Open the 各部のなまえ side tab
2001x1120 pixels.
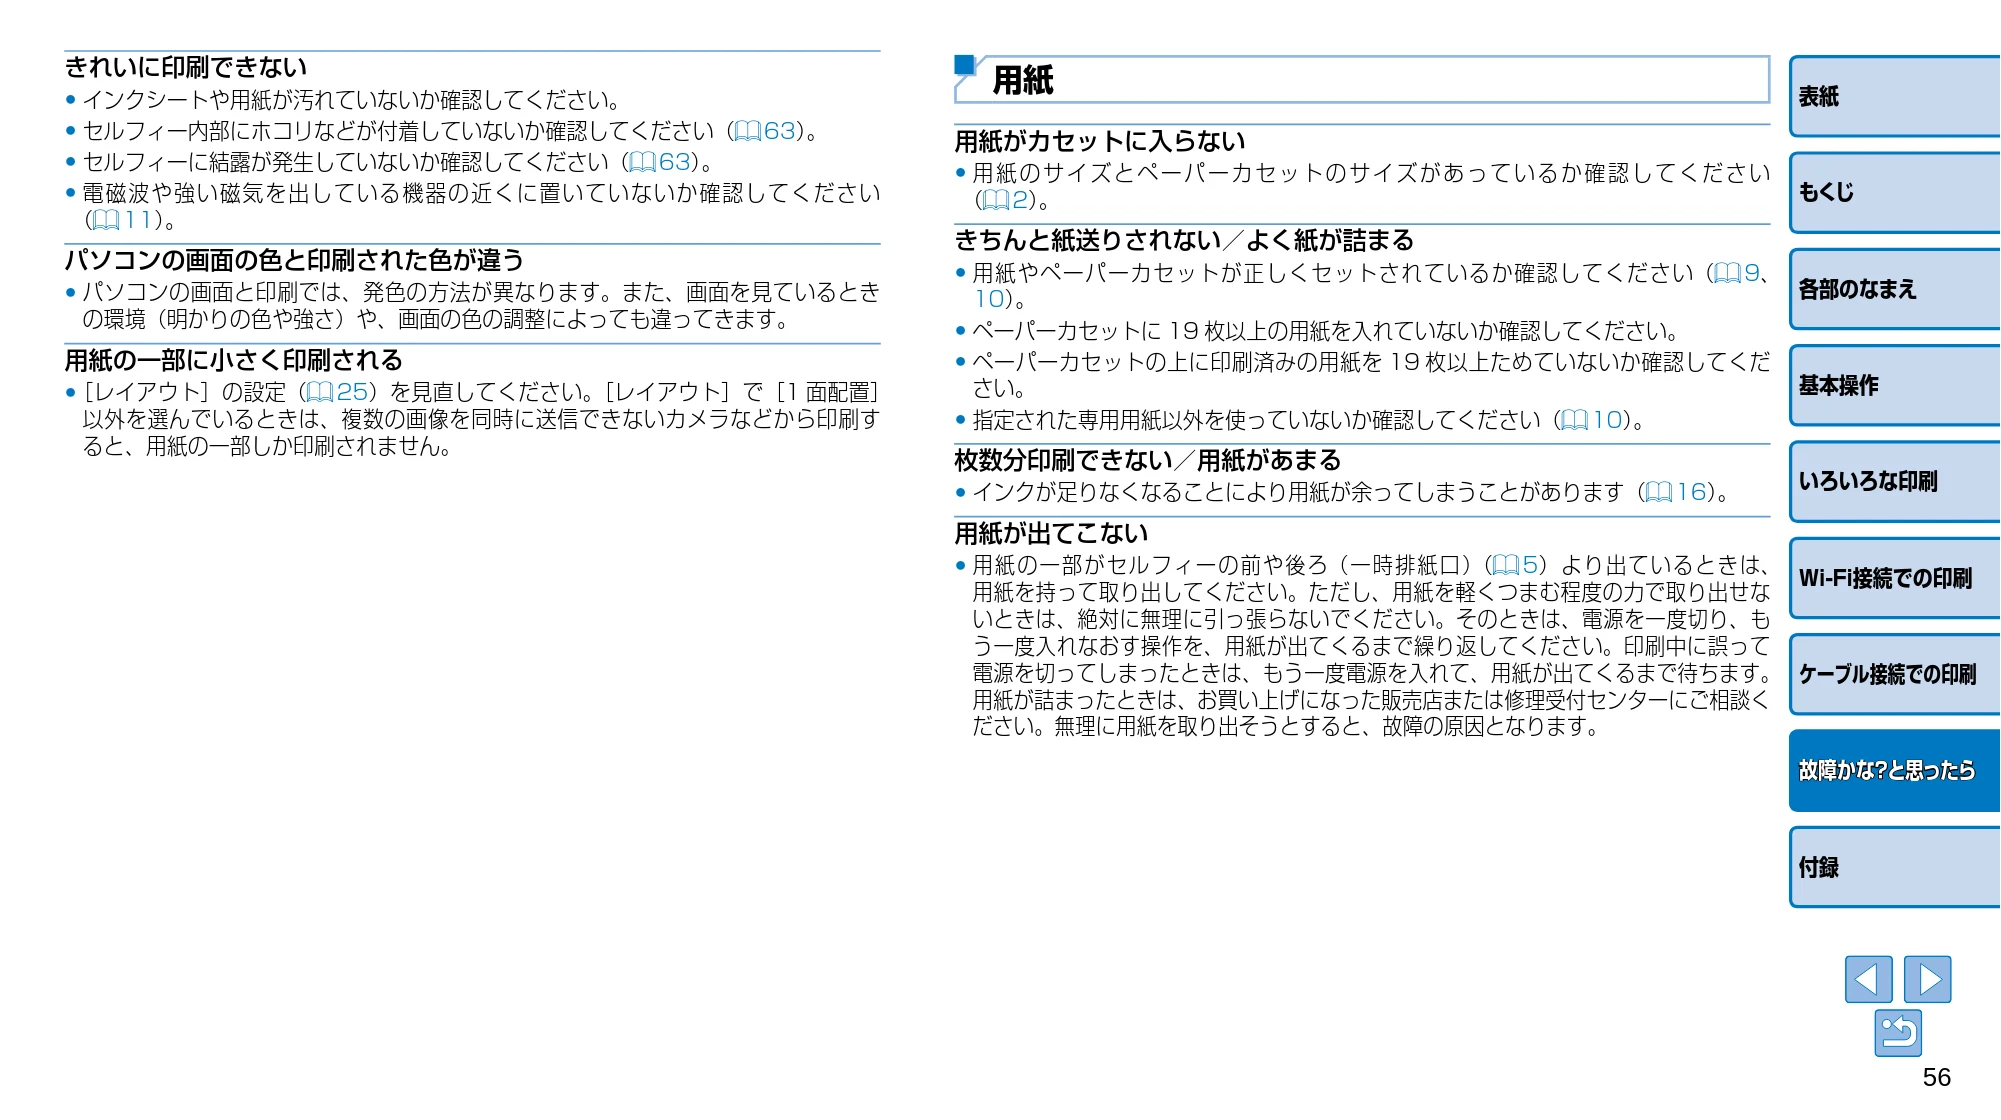pyautogui.click(x=1895, y=289)
